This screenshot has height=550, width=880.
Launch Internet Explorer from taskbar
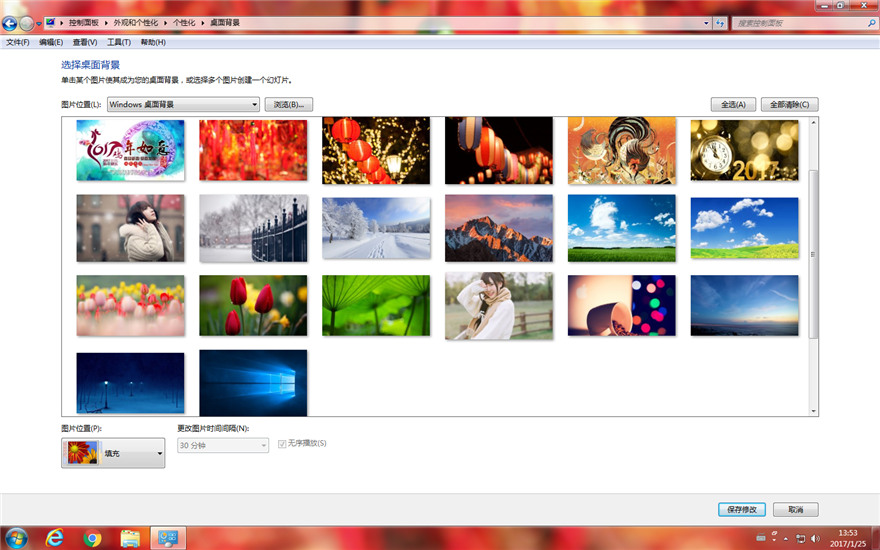coord(54,538)
